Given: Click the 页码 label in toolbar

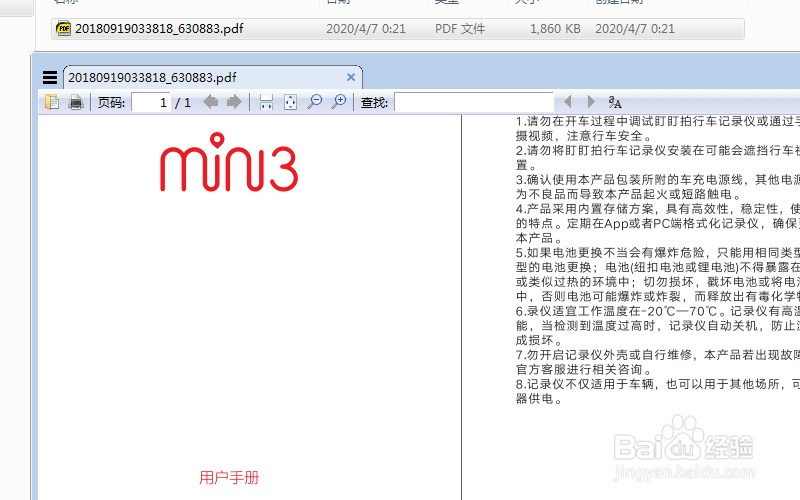Looking at the screenshot, I should [x=112, y=103].
